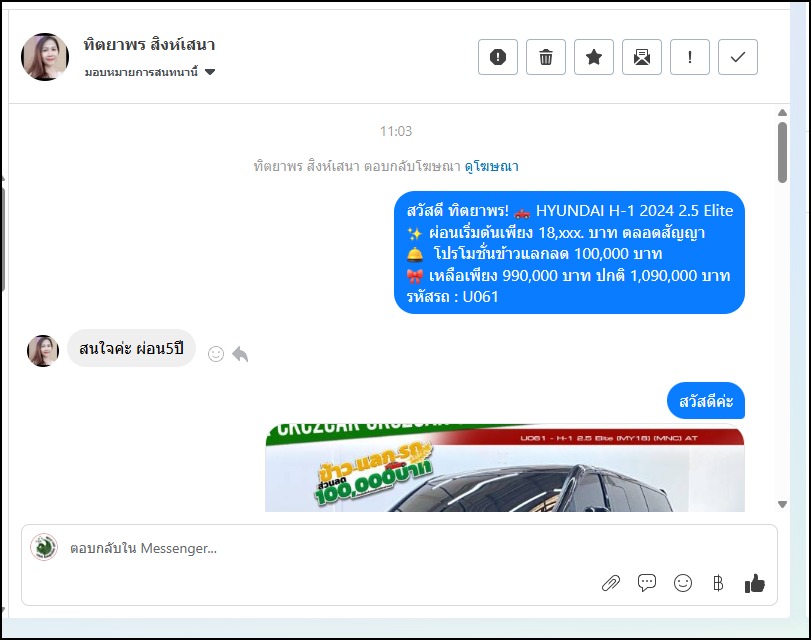This screenshot has height=640, width=811.
Task: Mark conversation unread with envelope icon
Action: tap(642, 57)
